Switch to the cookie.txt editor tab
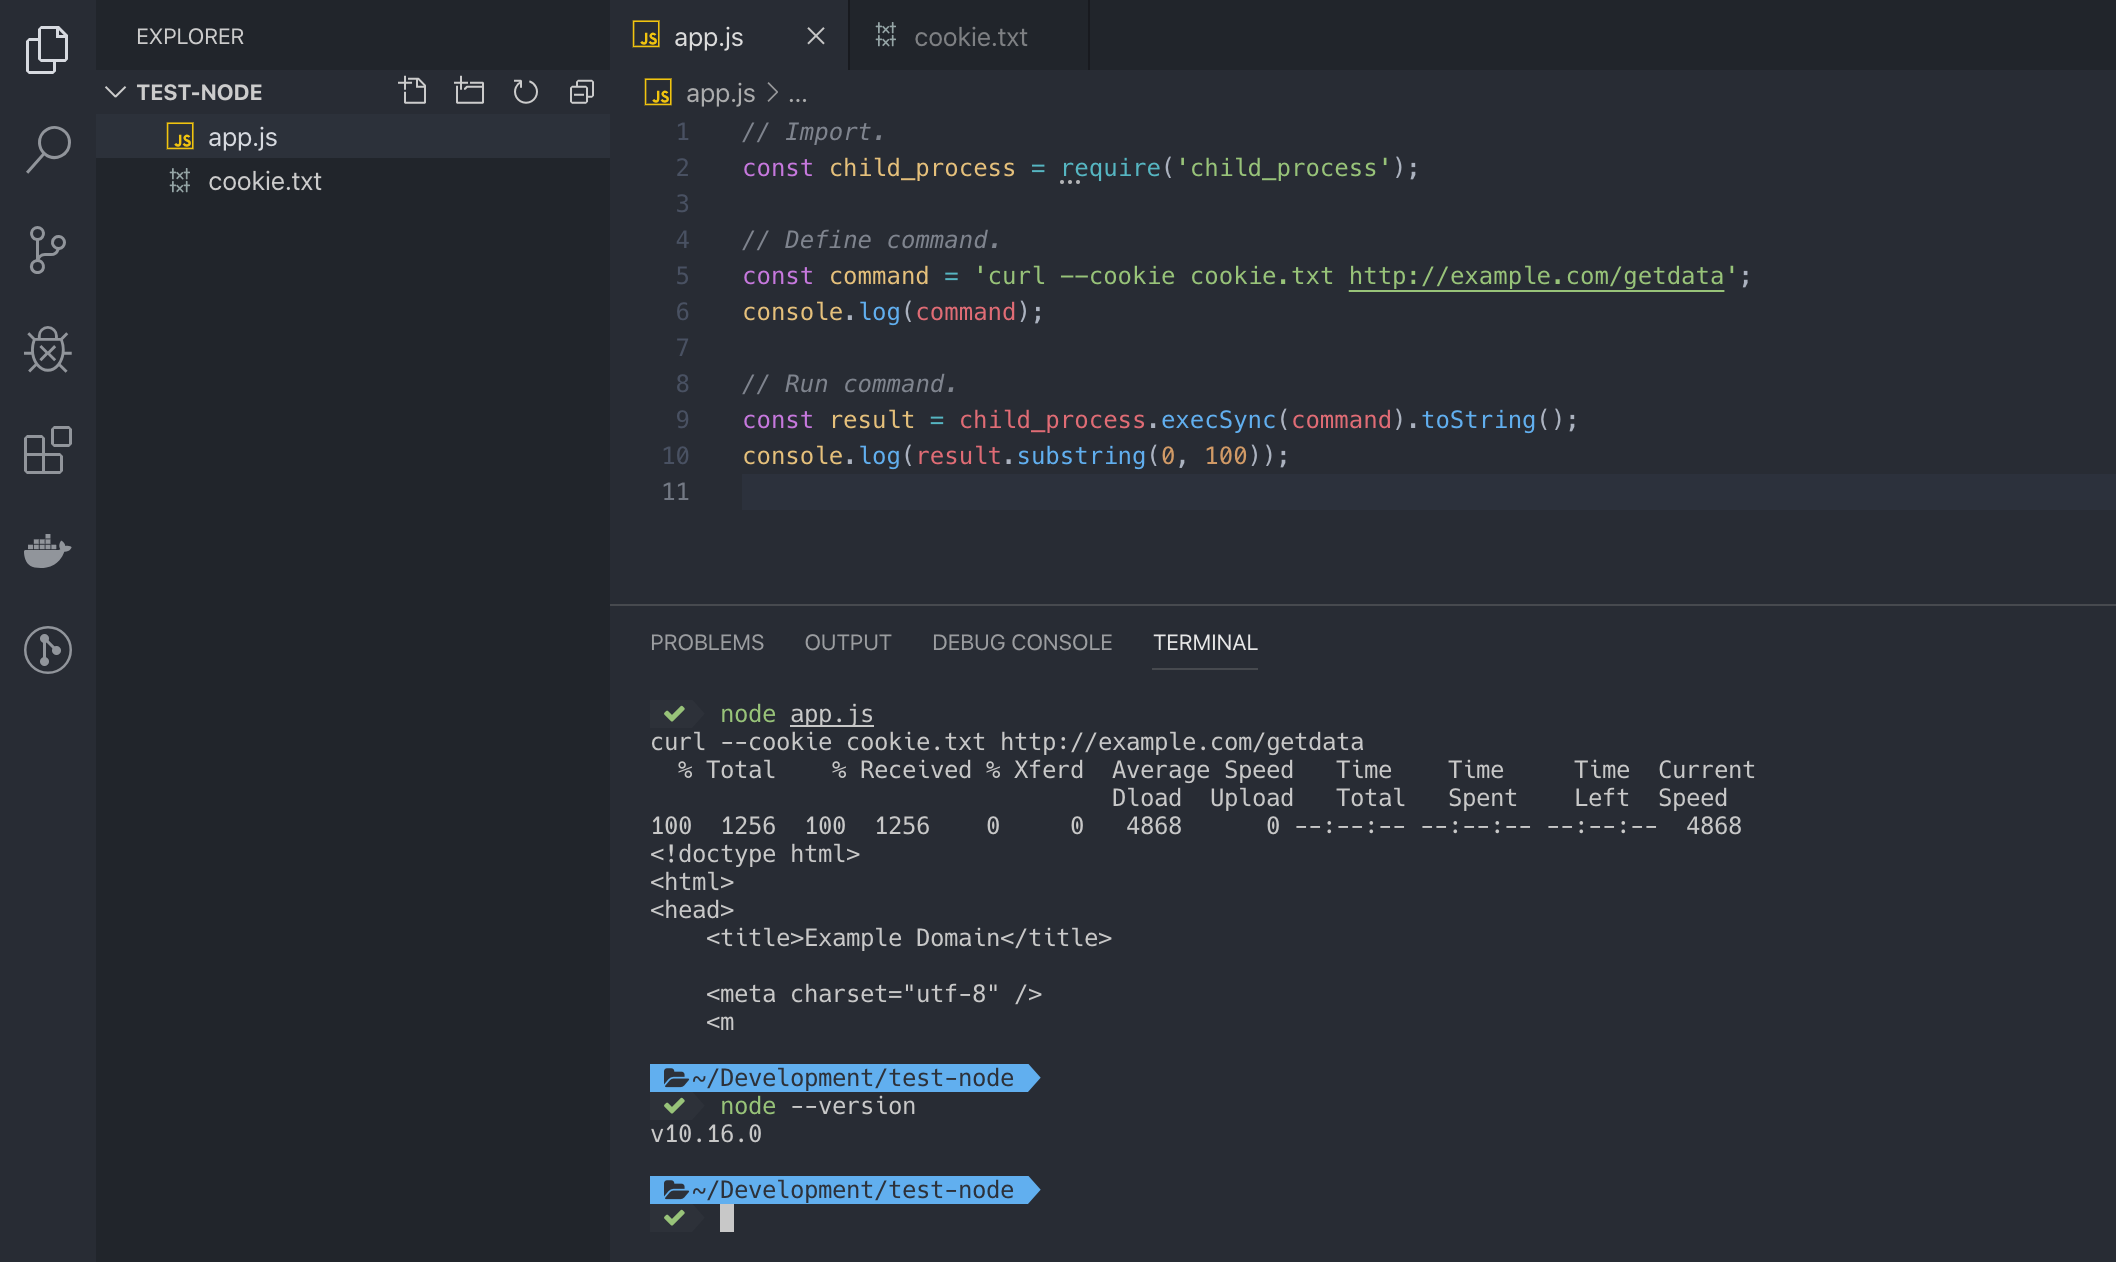The height and width of the screenshot is (1262, 2116). tap(969, 37)
